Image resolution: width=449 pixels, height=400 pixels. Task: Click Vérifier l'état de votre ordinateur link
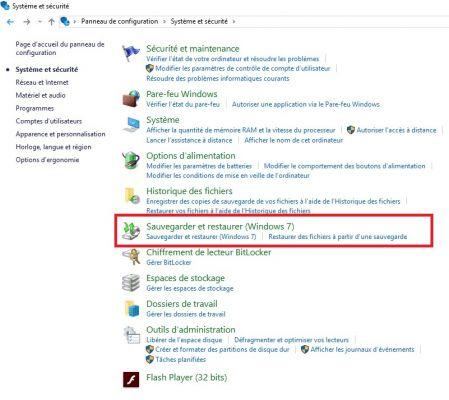[233, 59]
